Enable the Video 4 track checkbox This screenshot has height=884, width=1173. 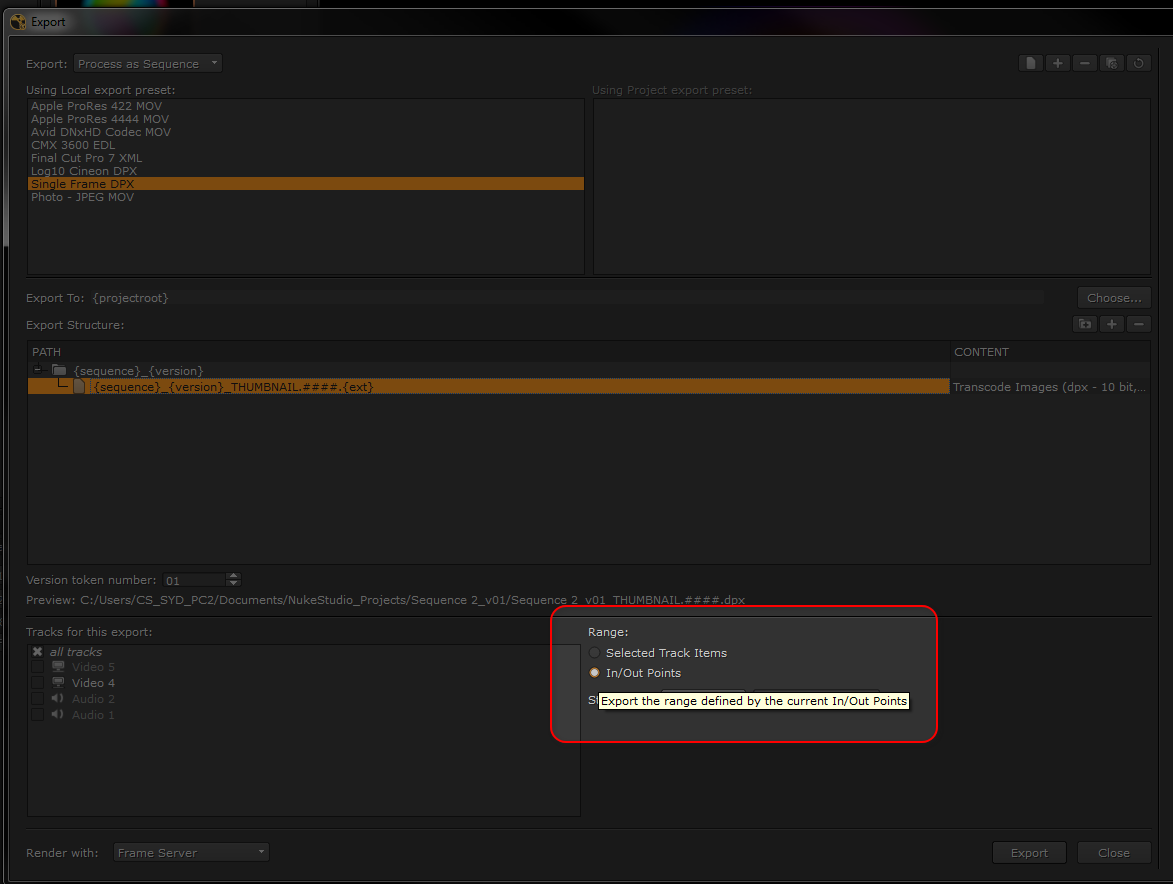[x=37, y=683]
